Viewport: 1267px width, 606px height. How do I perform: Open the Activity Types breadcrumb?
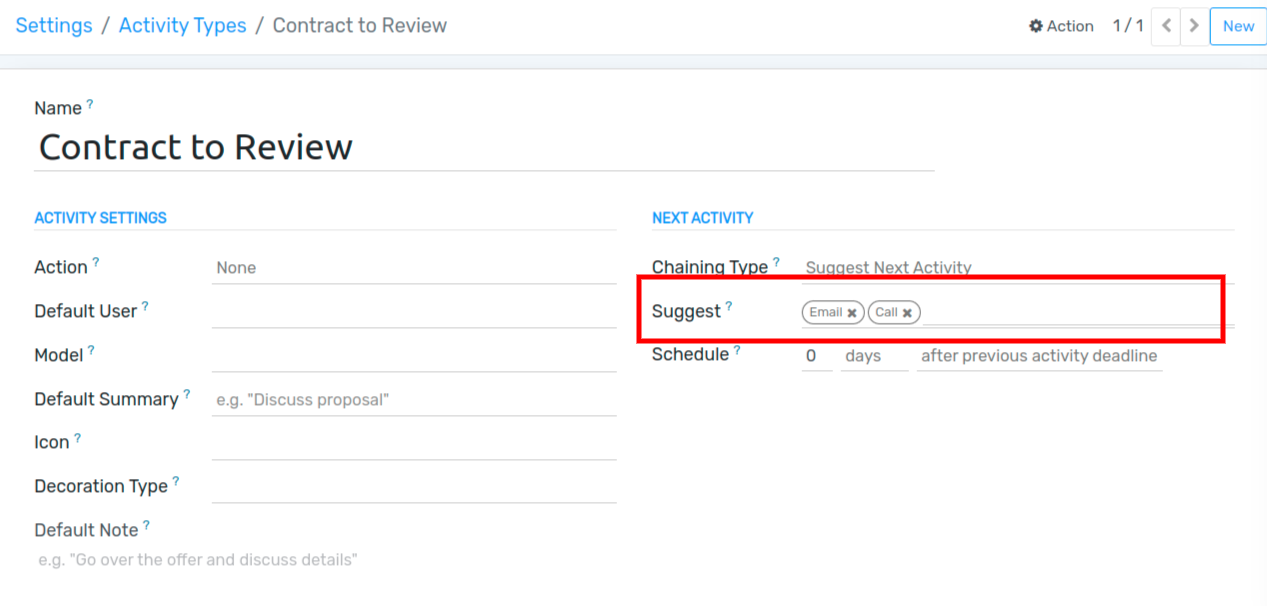183,26
